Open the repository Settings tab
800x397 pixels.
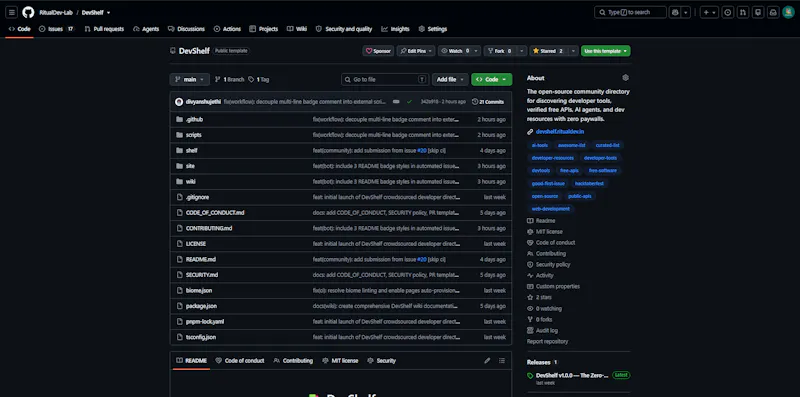[433, 29]
